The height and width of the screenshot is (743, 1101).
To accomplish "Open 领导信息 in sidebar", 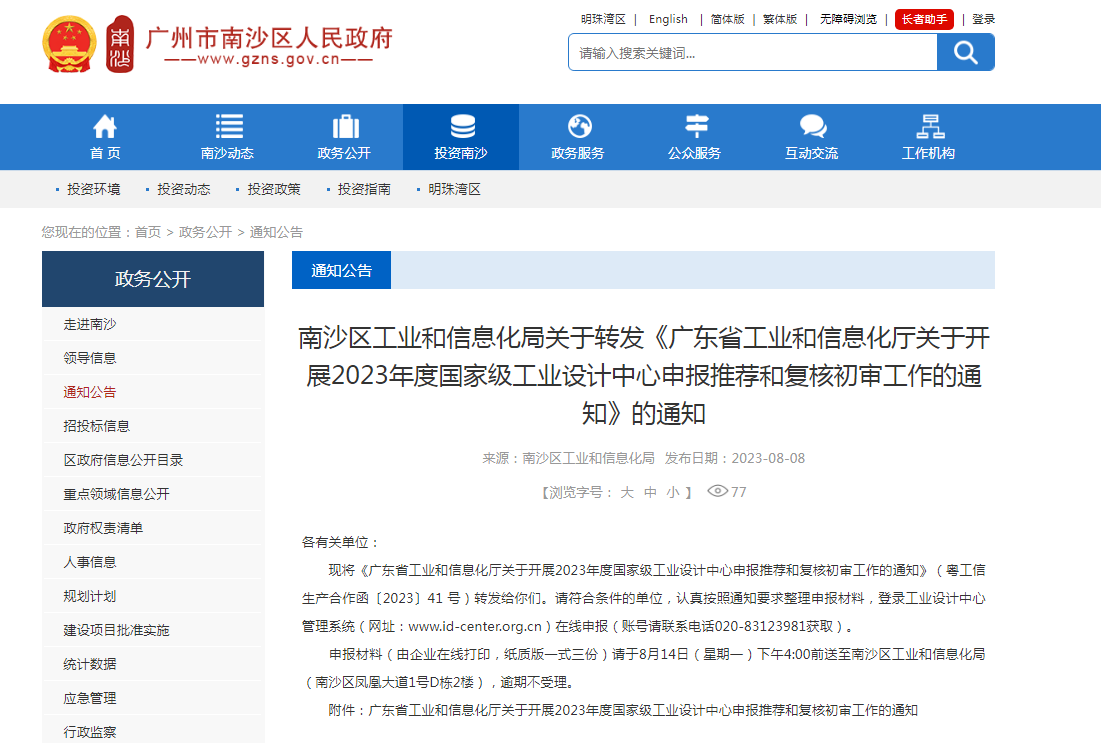I will point(90,357).
